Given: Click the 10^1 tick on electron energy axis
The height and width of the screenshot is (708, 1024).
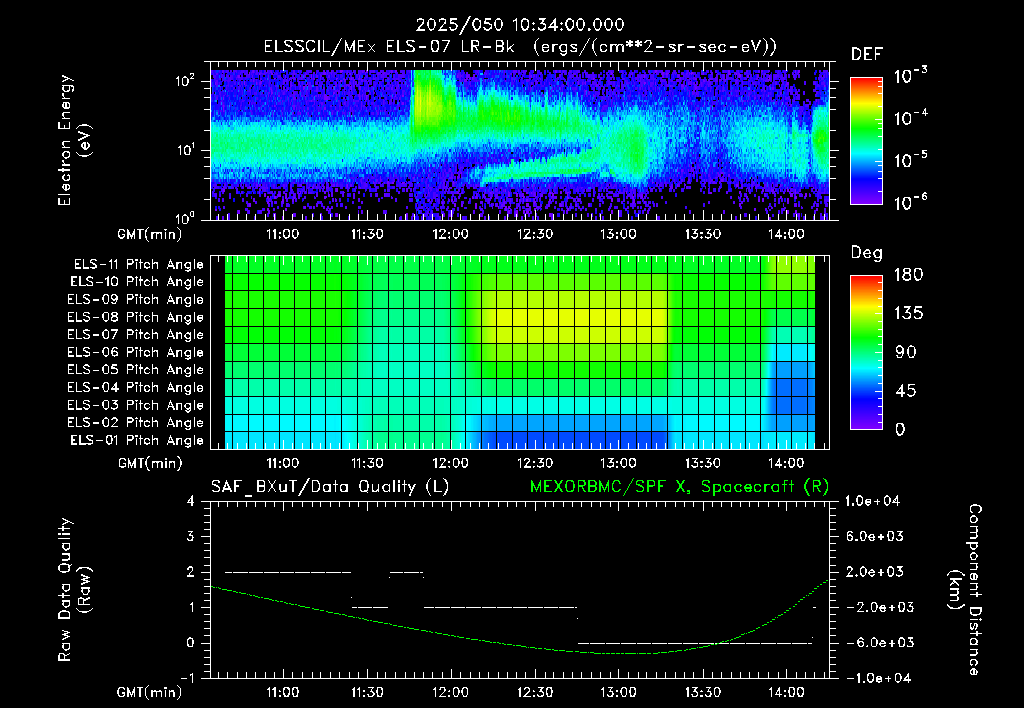Looking at the screenshot, I should [185, 150].
